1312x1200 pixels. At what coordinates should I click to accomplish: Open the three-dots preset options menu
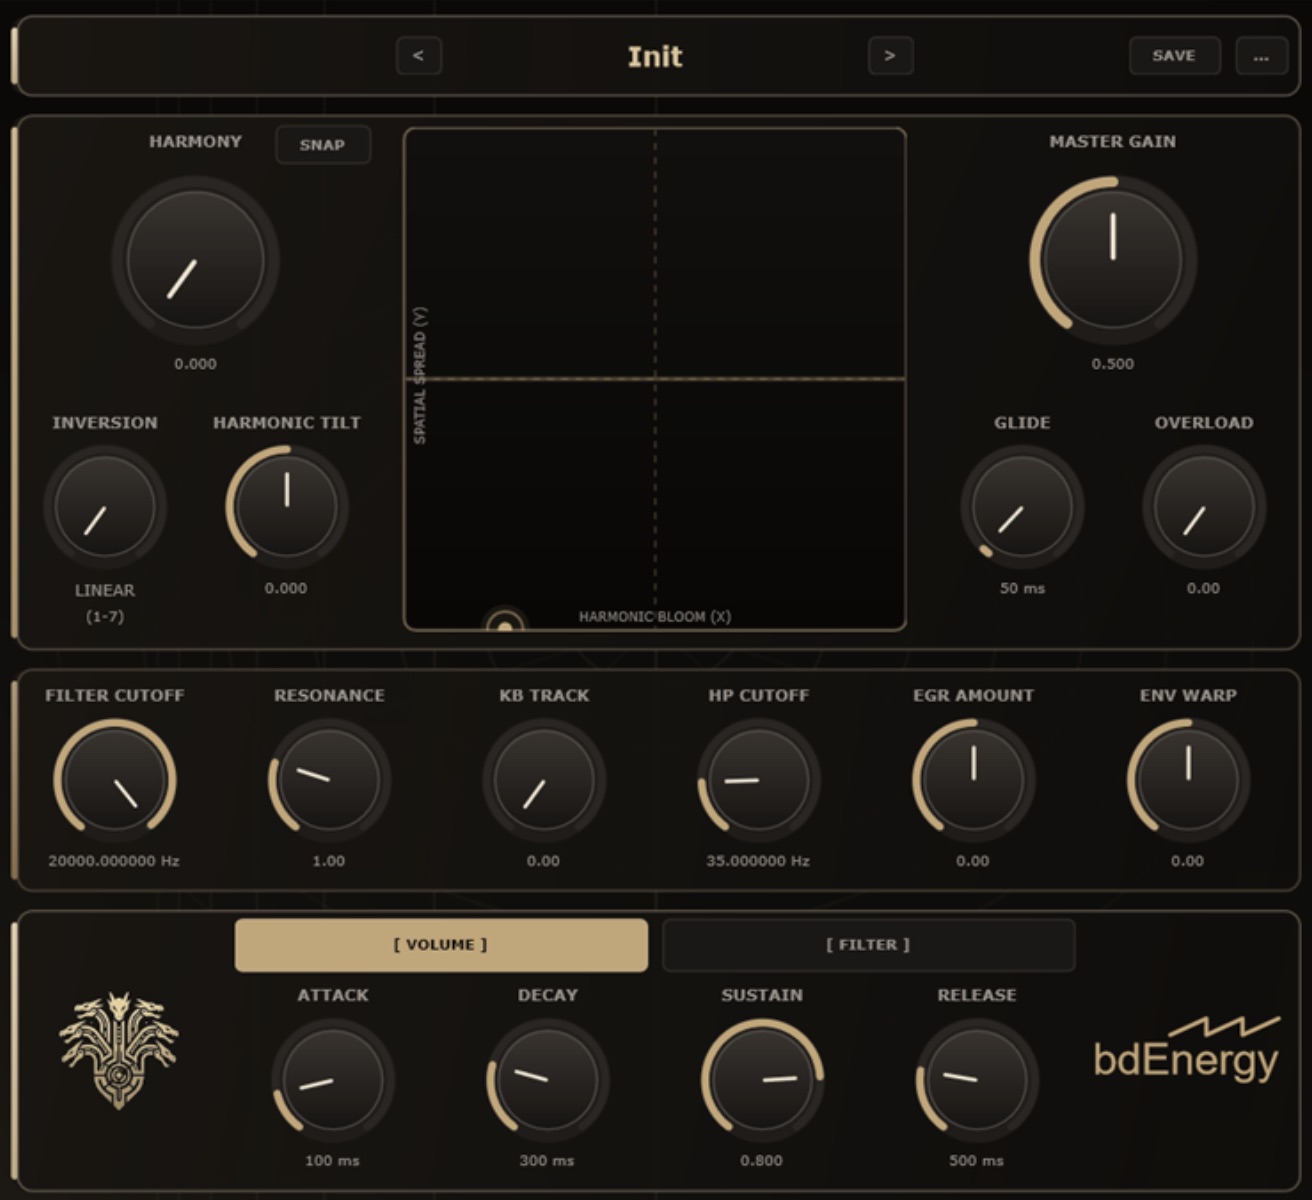pos(1261,56)
